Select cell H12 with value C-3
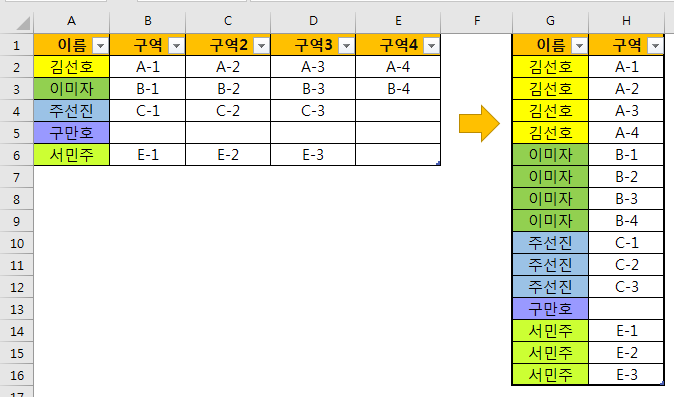This screenshot has height=397, width=674. (x=626, y=287)
